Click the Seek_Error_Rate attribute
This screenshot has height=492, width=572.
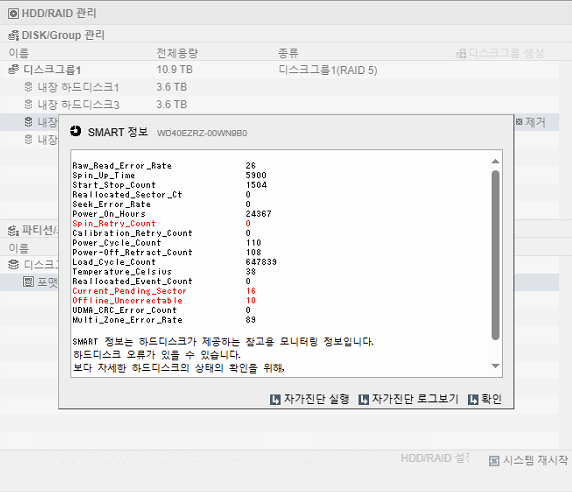tap(111, 204)
